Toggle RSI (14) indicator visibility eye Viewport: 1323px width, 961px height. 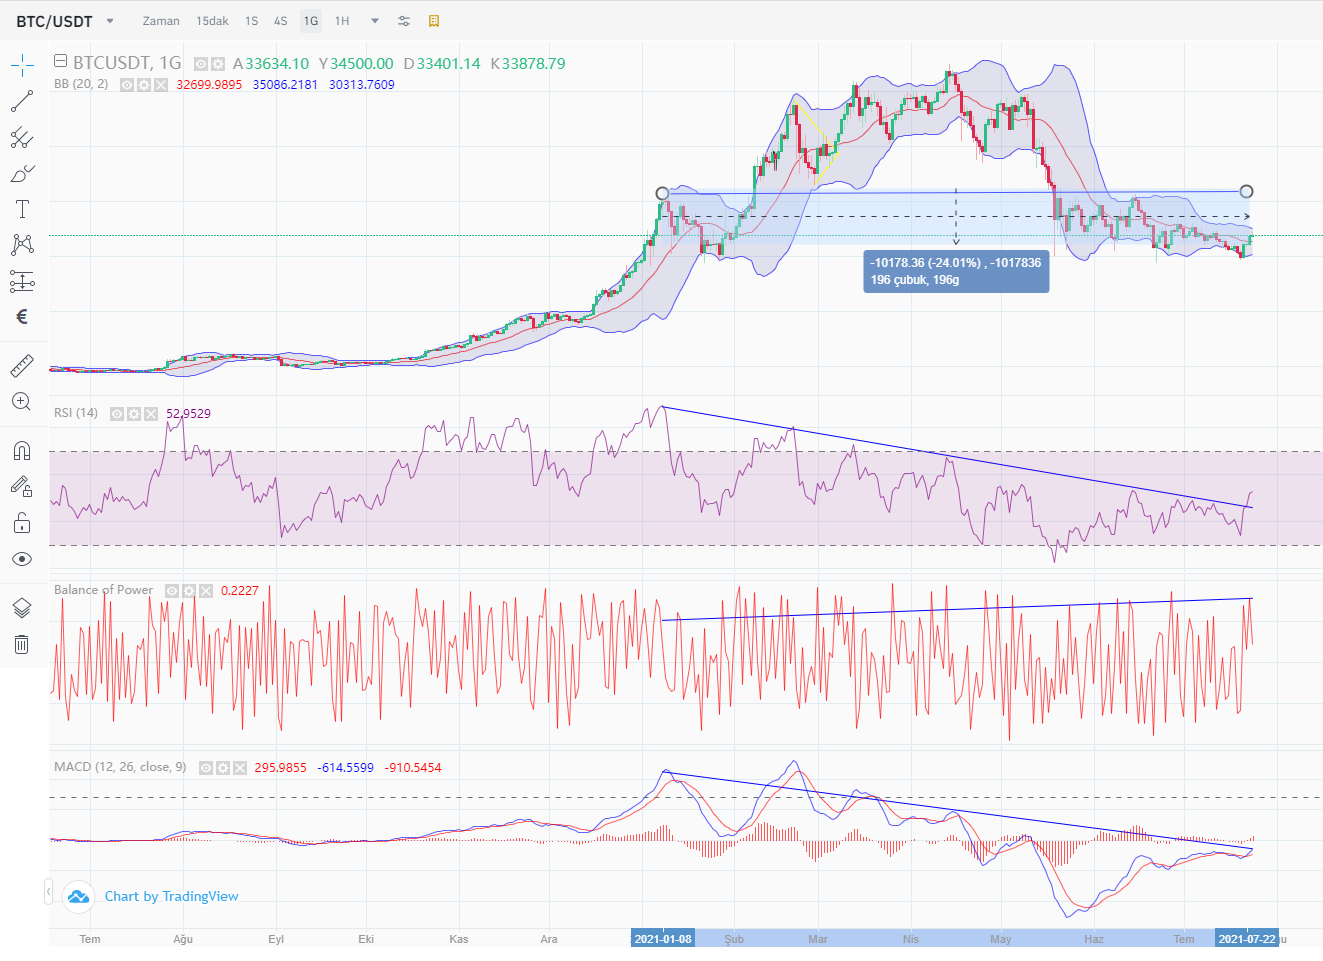pos(117,414)
